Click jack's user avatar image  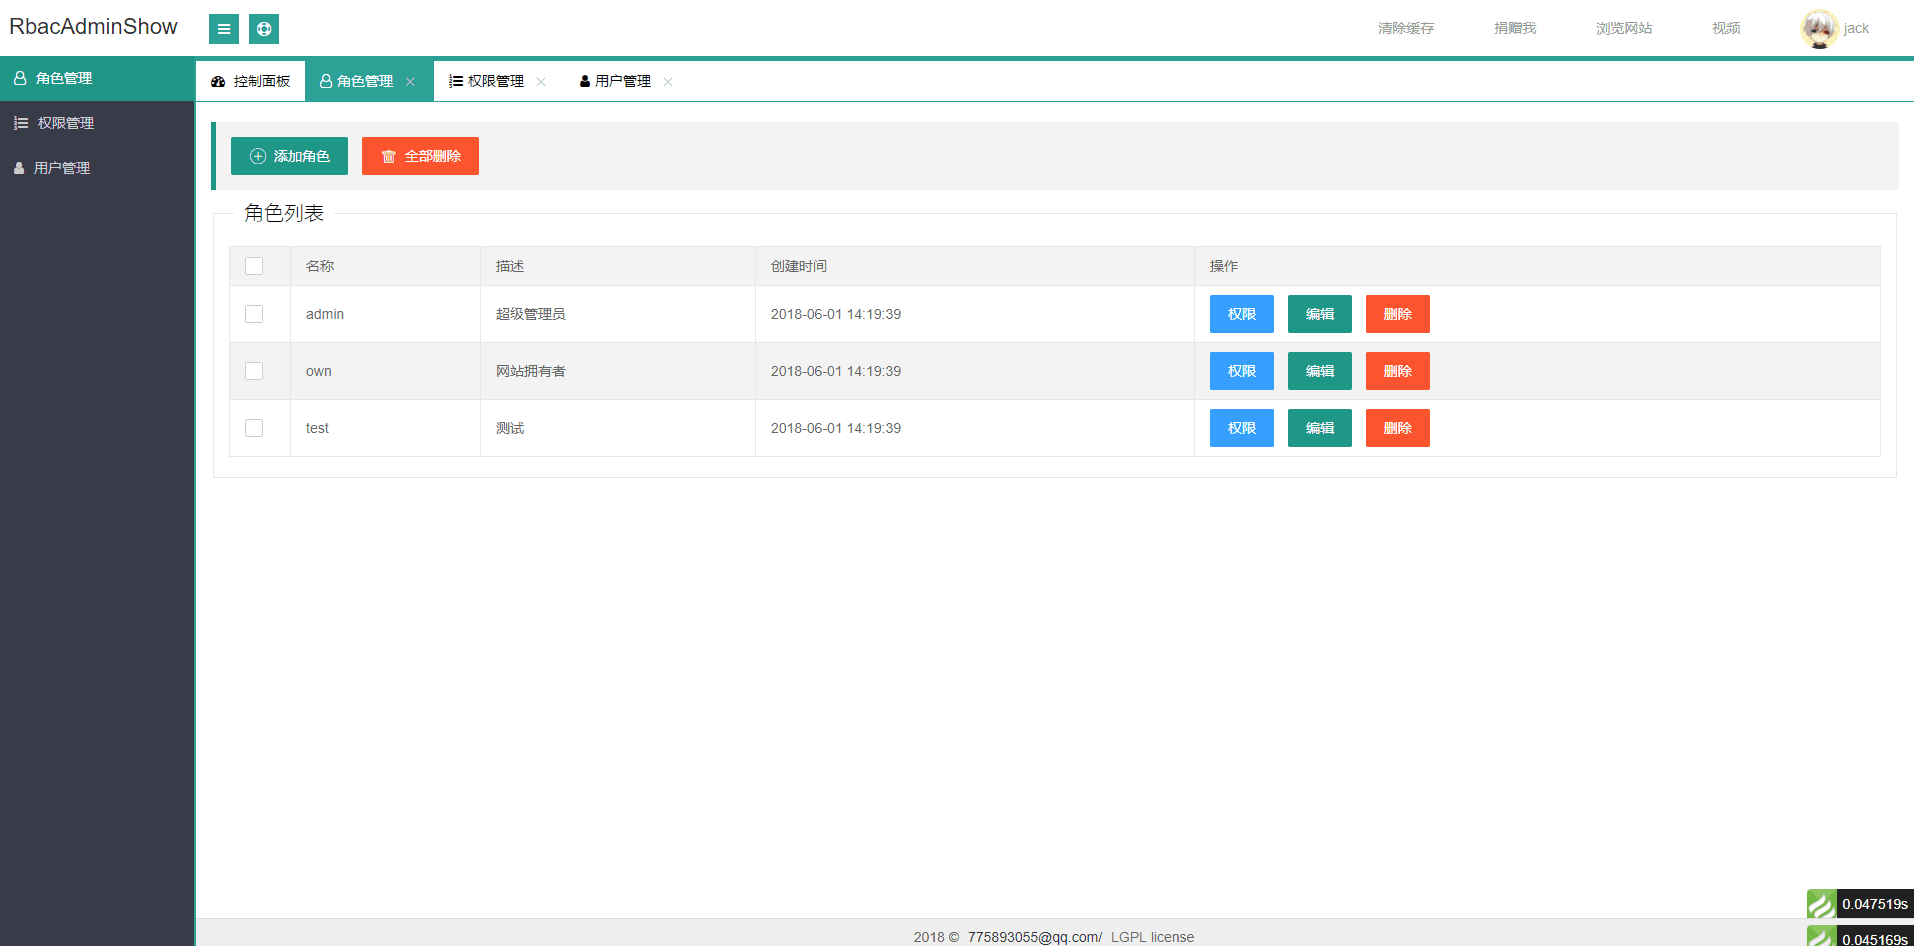(1818, 28)
